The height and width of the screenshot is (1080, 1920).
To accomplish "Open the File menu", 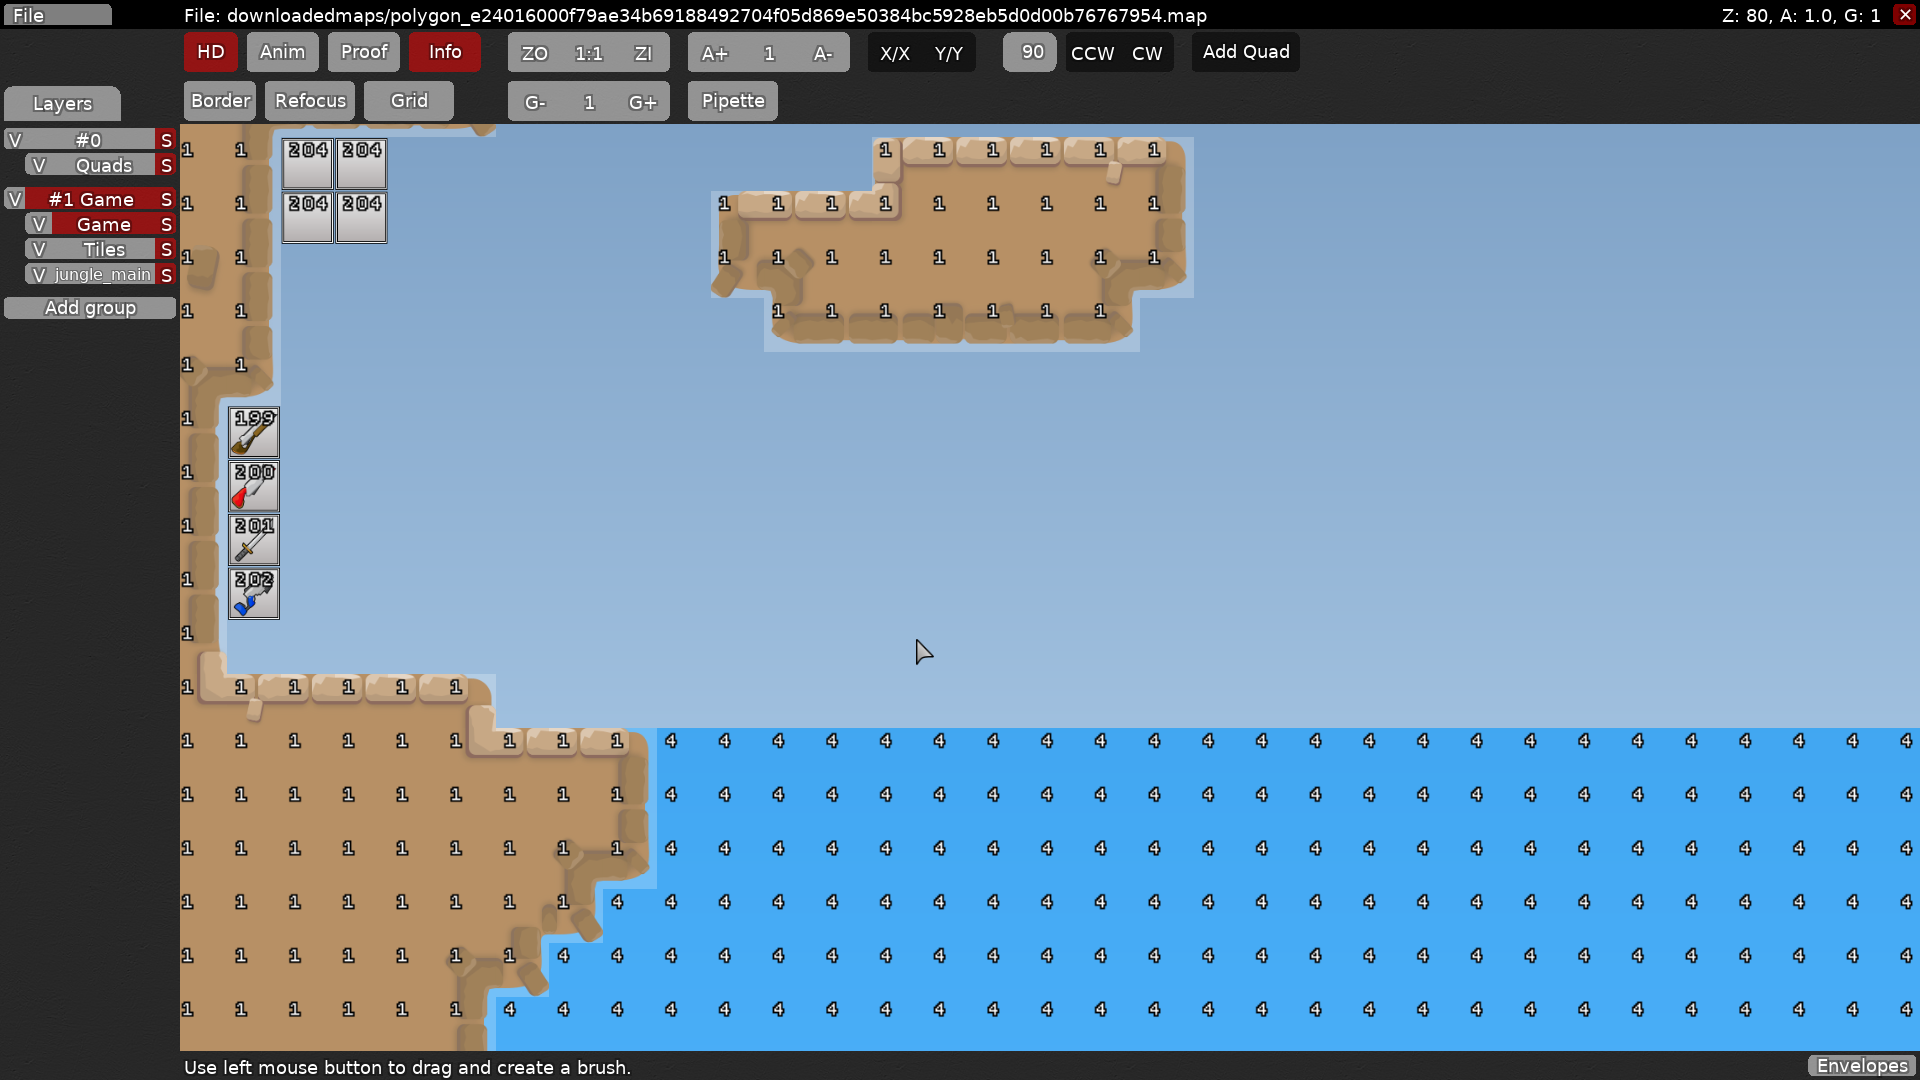I will click(57, 15).
